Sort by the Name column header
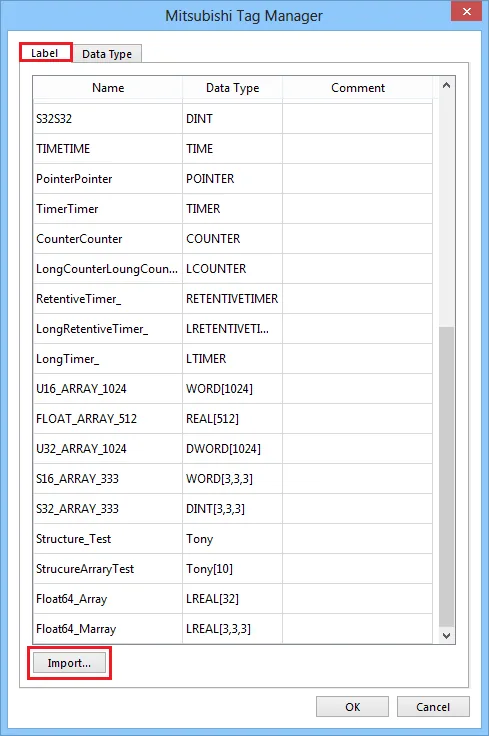This screenshot has height=736, width=489. 108,88
